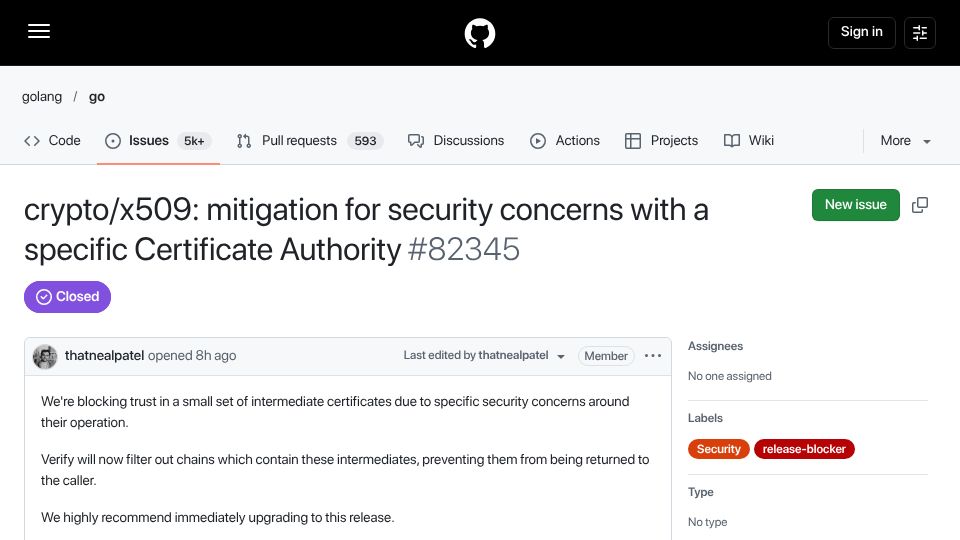The height and width of the screenshot is (540, 960).
Task: Switch to the Issues tab
Action: point(158,141)
